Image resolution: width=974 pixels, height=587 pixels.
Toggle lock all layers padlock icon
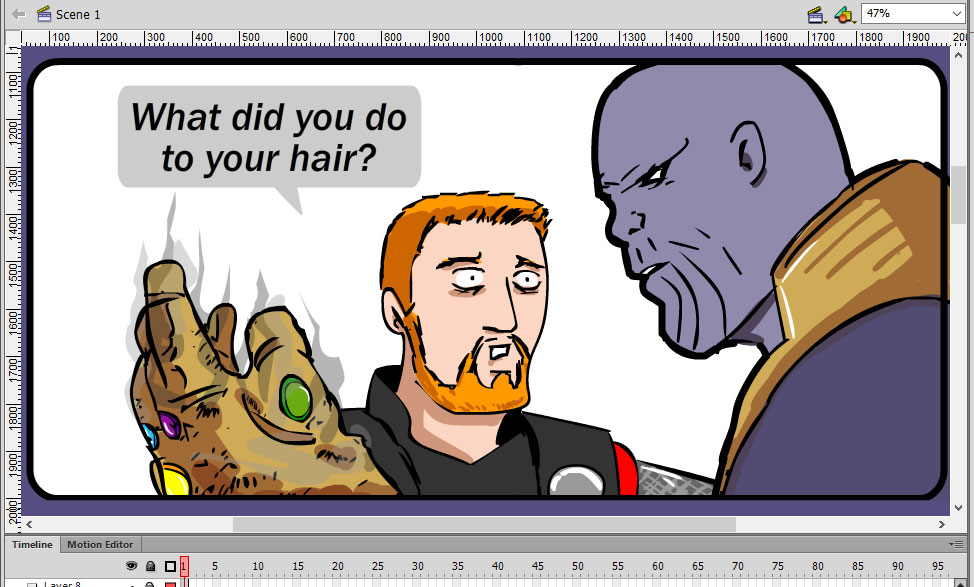coord(150,566)
